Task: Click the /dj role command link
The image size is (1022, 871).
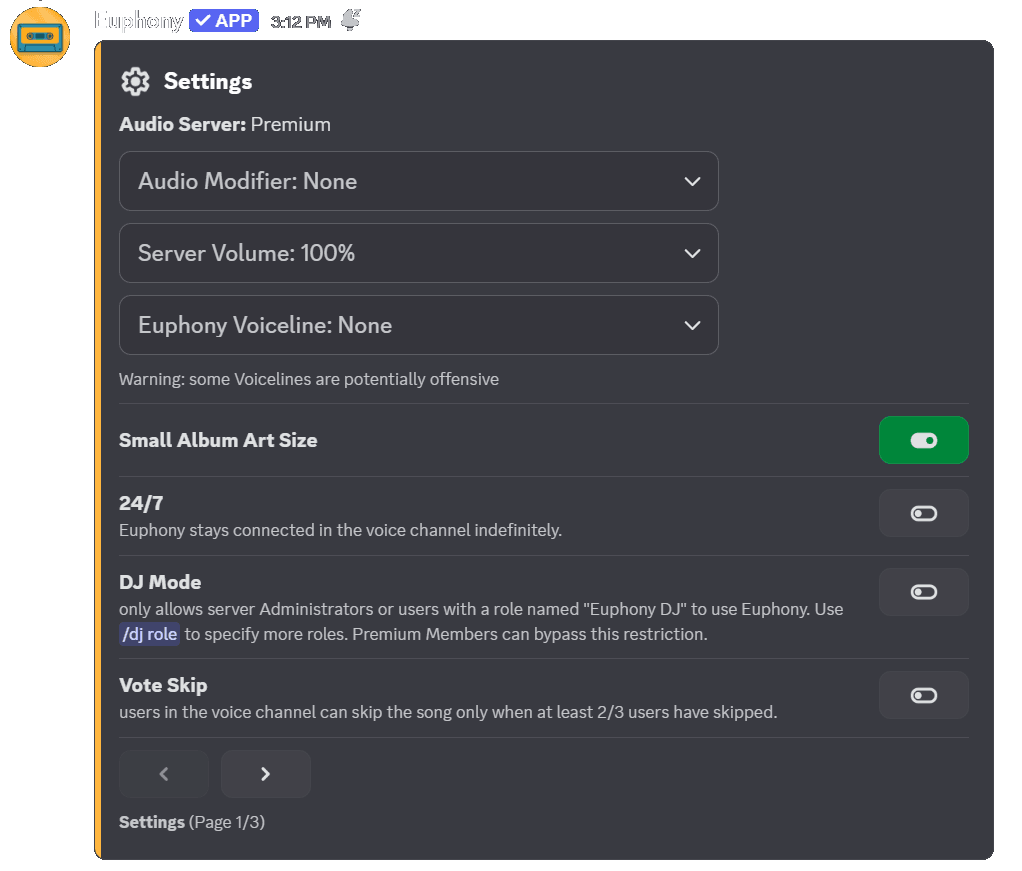Action: pos(149,634)
